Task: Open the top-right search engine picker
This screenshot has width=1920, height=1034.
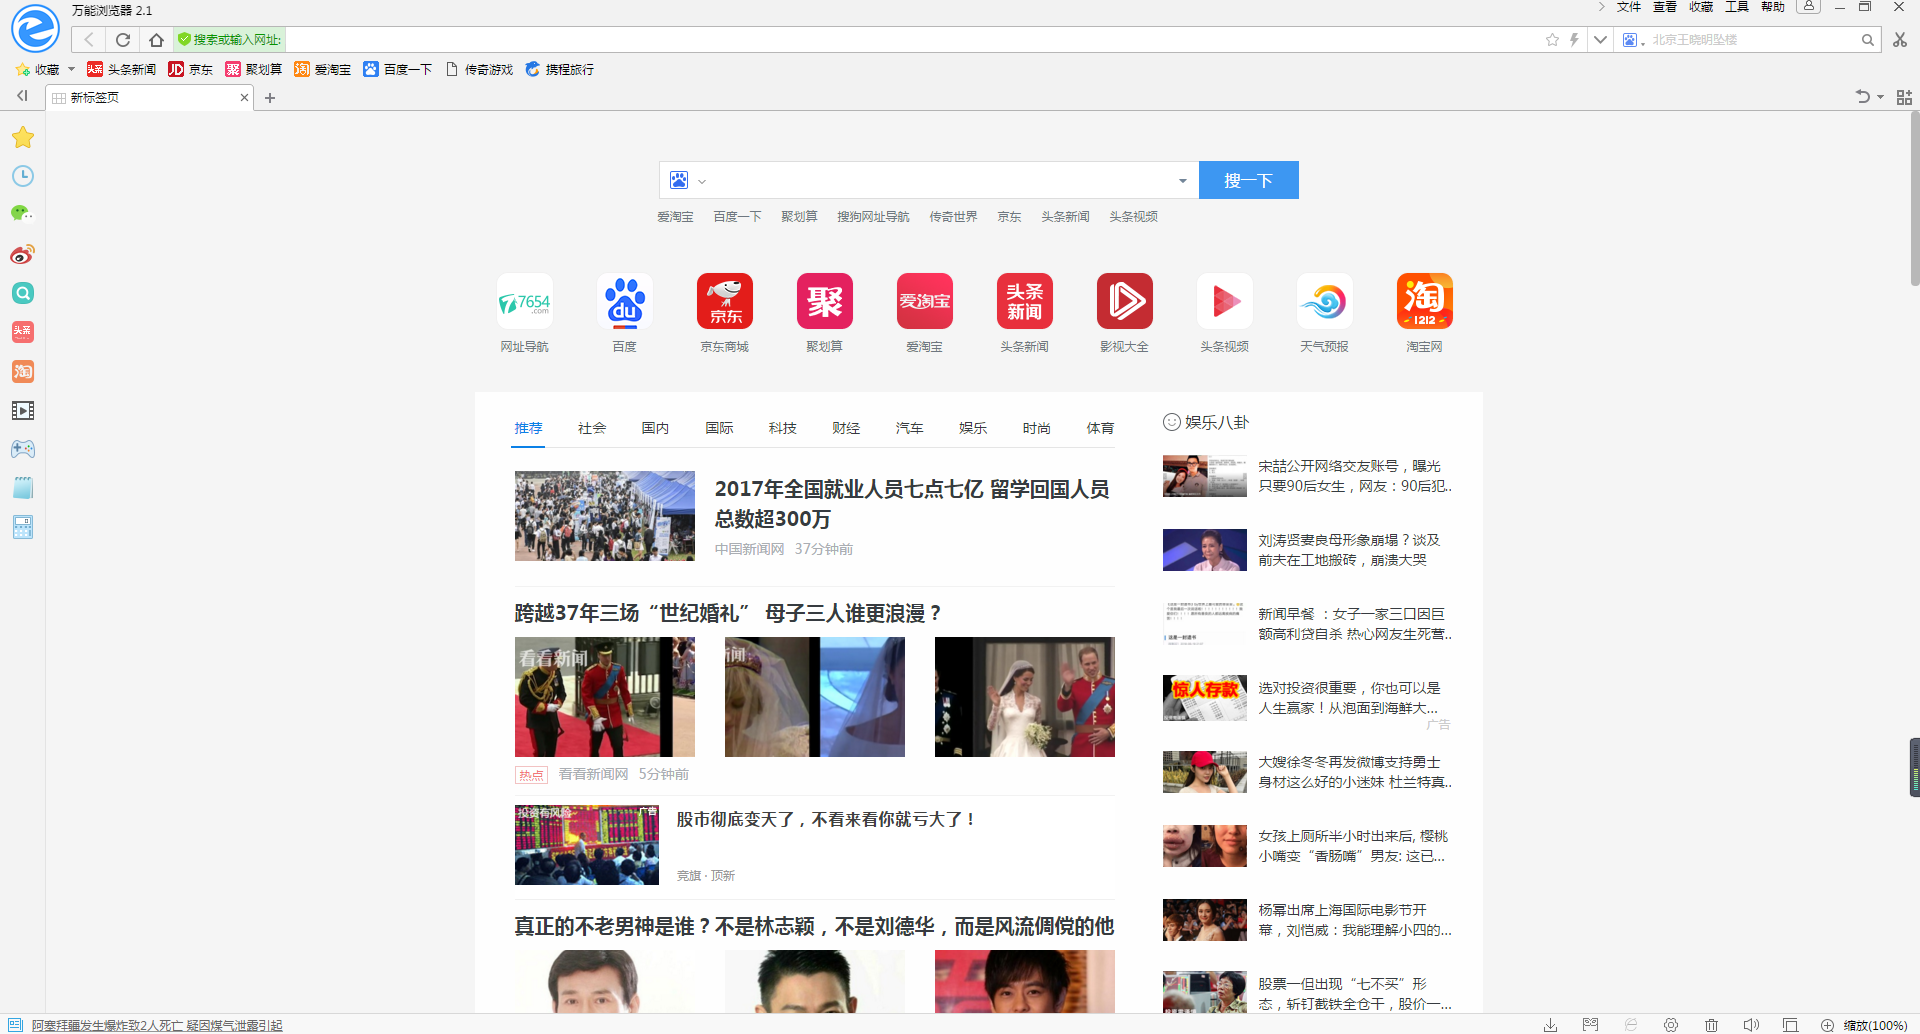Action: pos(1634,40)
